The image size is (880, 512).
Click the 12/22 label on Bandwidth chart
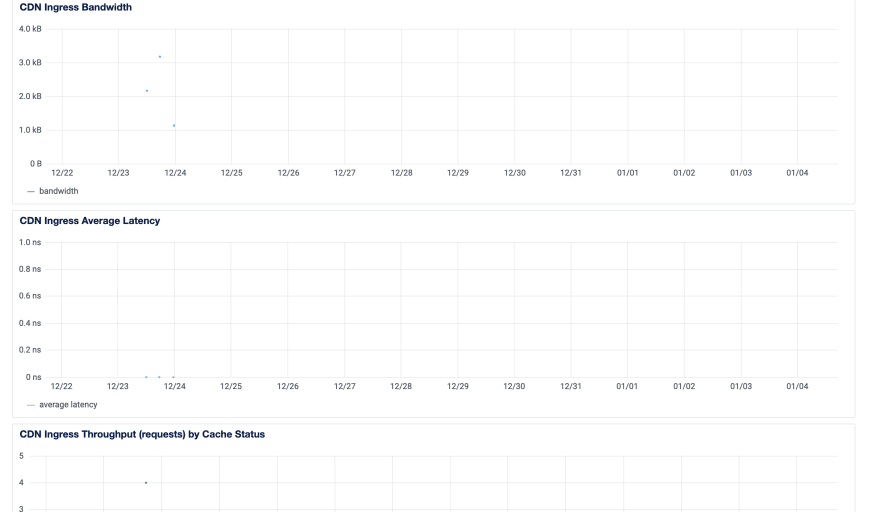62,173
